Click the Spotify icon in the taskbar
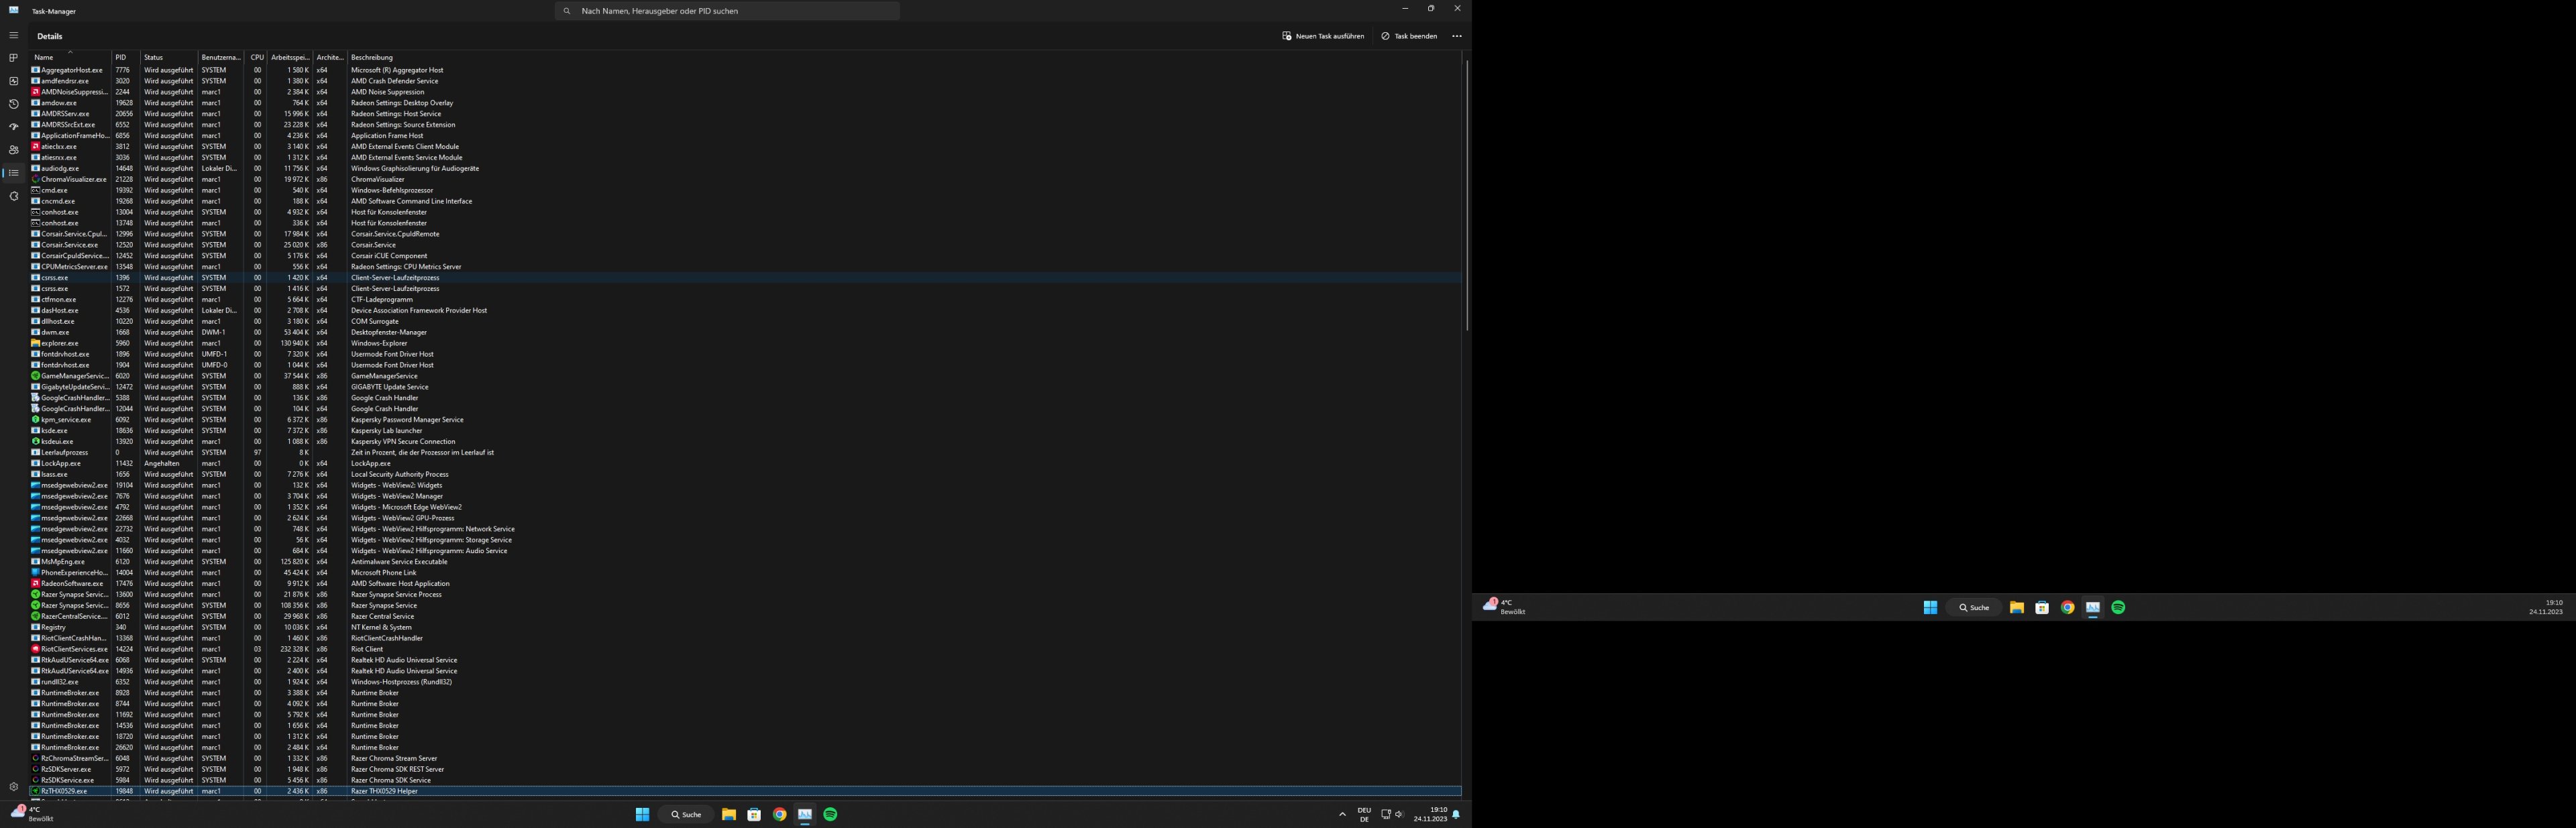Image resolution: width=2576 pixels, height=828 pixels. pos(830,814)
